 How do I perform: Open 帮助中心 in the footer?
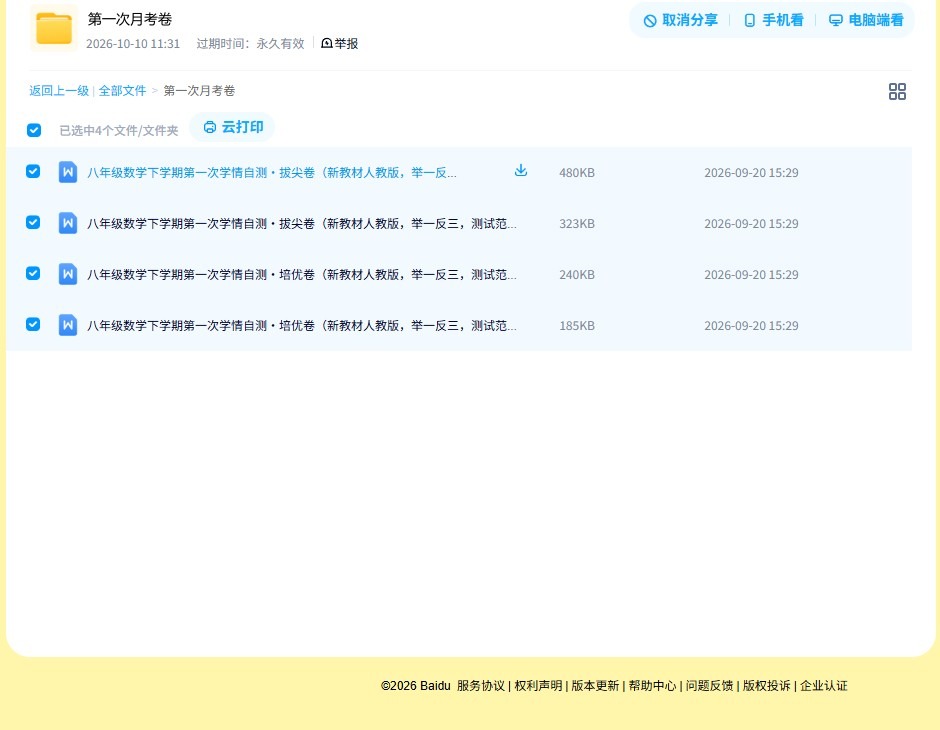coord(652,686)
